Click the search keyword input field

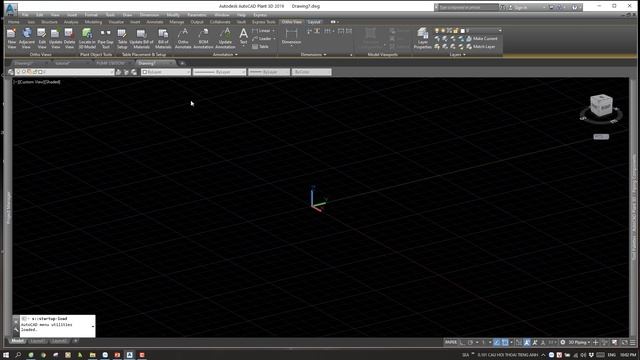468,7
